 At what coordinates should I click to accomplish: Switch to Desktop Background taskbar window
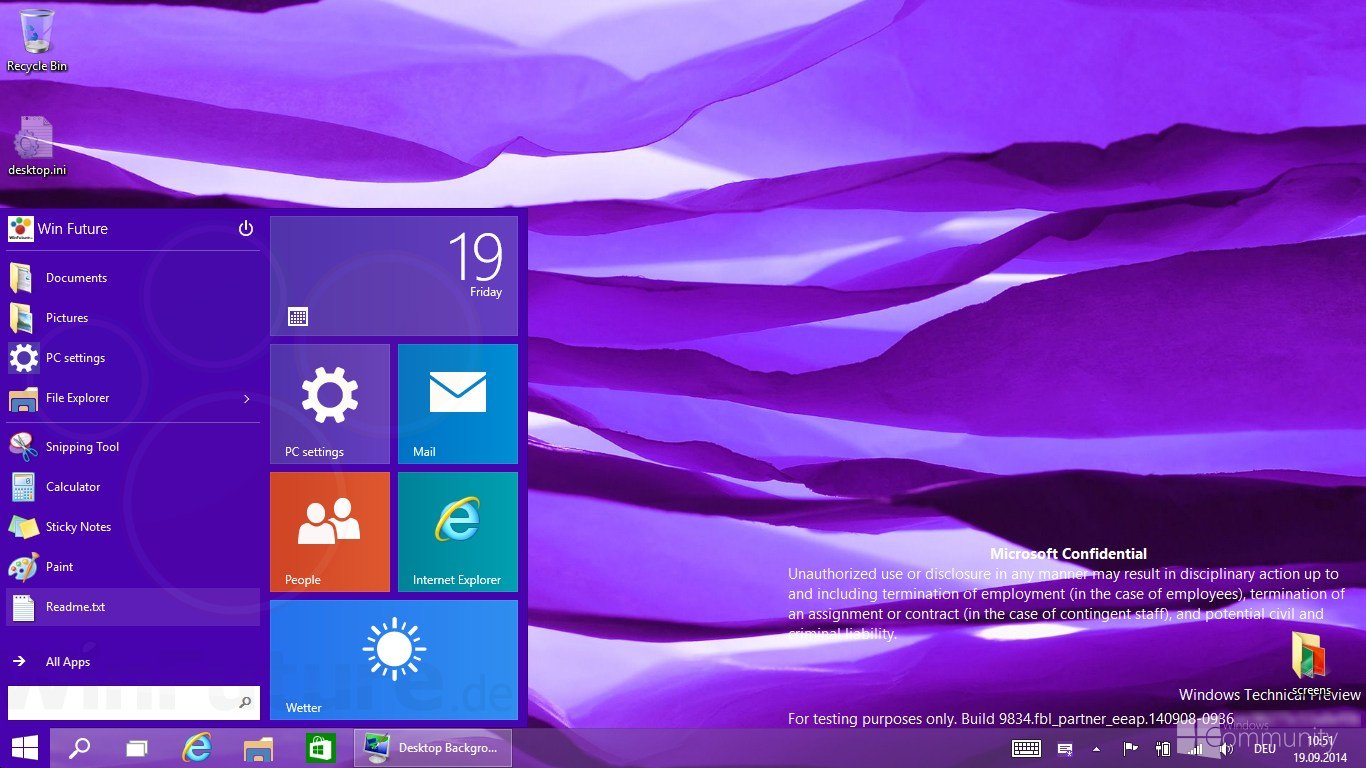433,748
